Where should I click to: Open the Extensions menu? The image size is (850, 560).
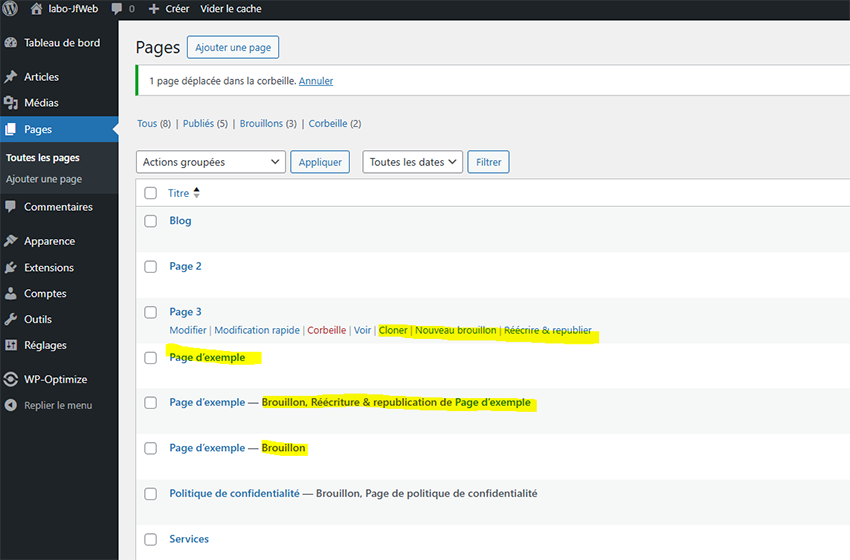59,267
